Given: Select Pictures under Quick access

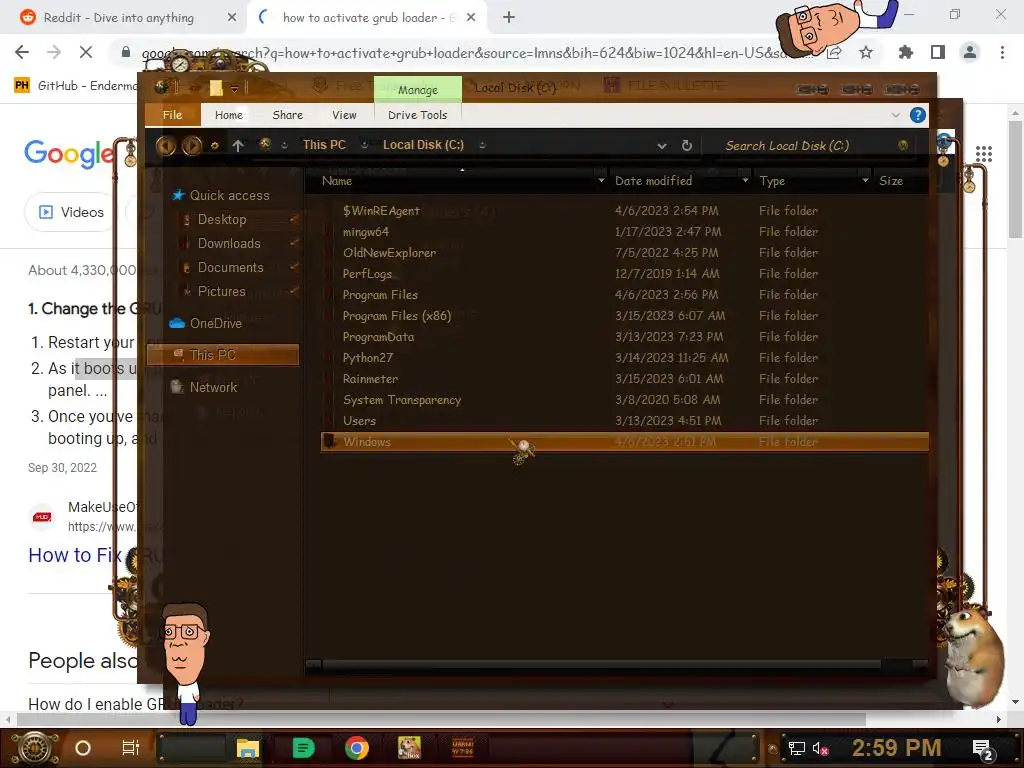Looking at the screenshot, I should click(221, 292).
